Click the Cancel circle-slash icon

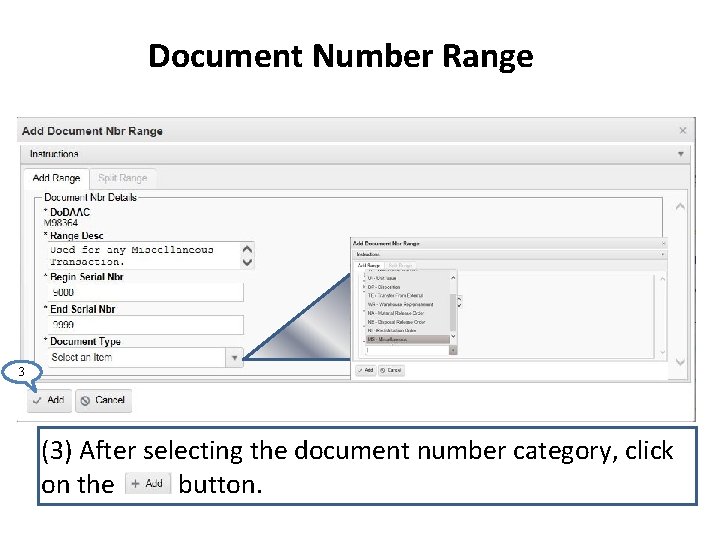(x=85, y=401)
